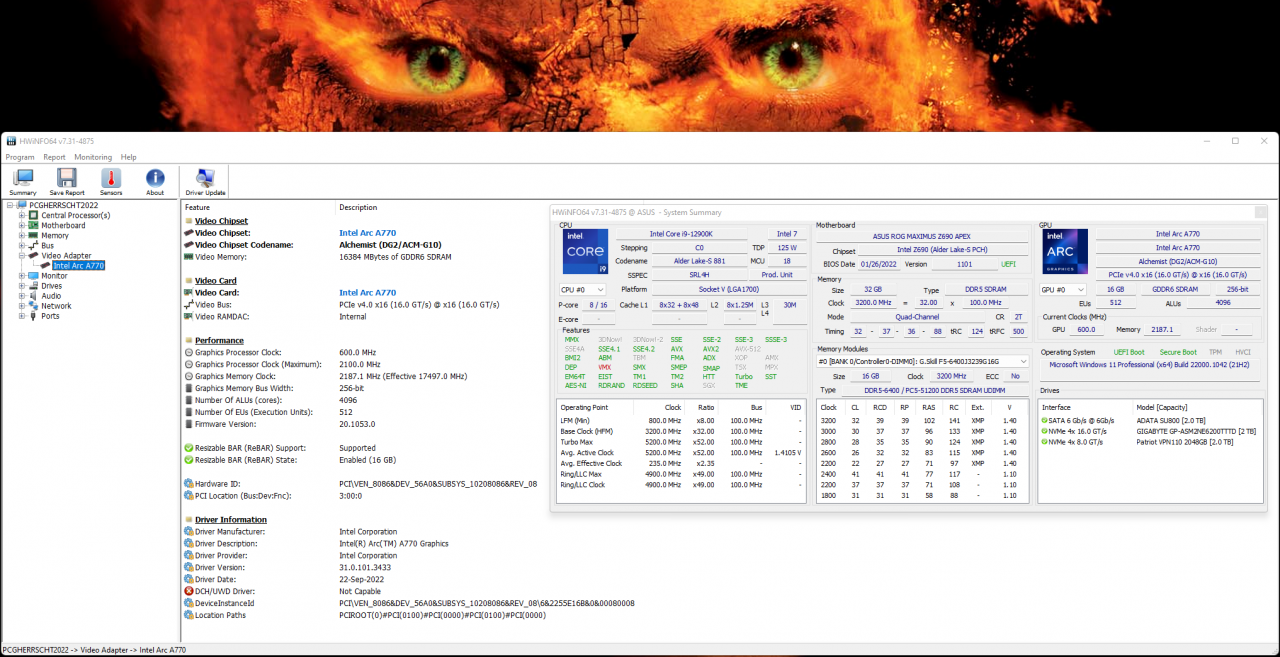Click the Audio speaker icon in tree
Viewport: 1280px width, 657px height.
point(34,296)
